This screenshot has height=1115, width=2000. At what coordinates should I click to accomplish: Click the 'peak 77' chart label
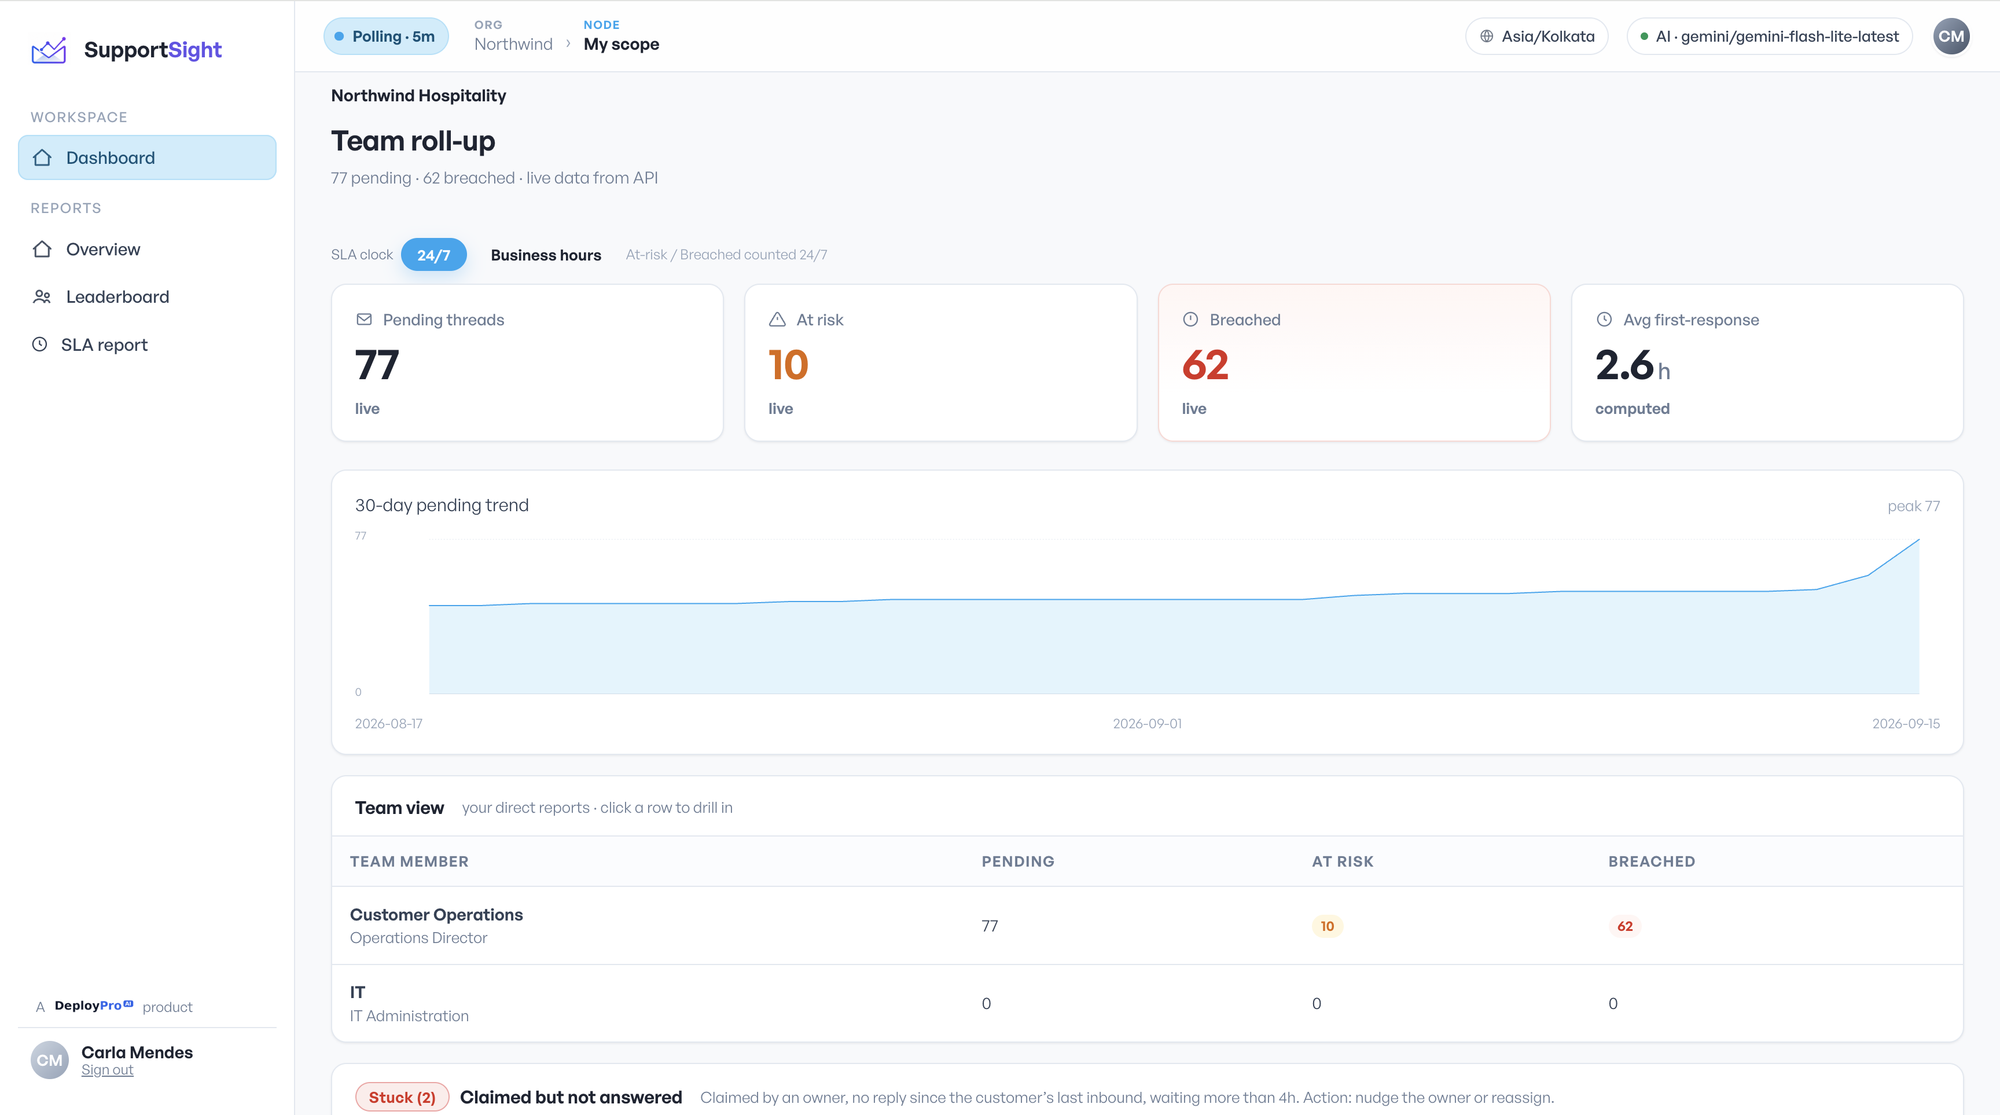(1913, 506)
